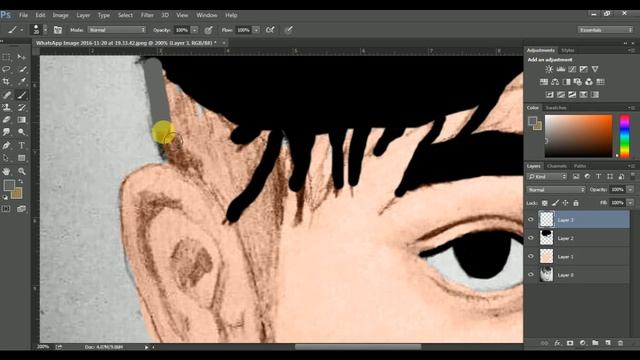The height and width of the screenshot is (360, 640).
Task: Open the brush Mode dropdown
Action: click(117, 30)
